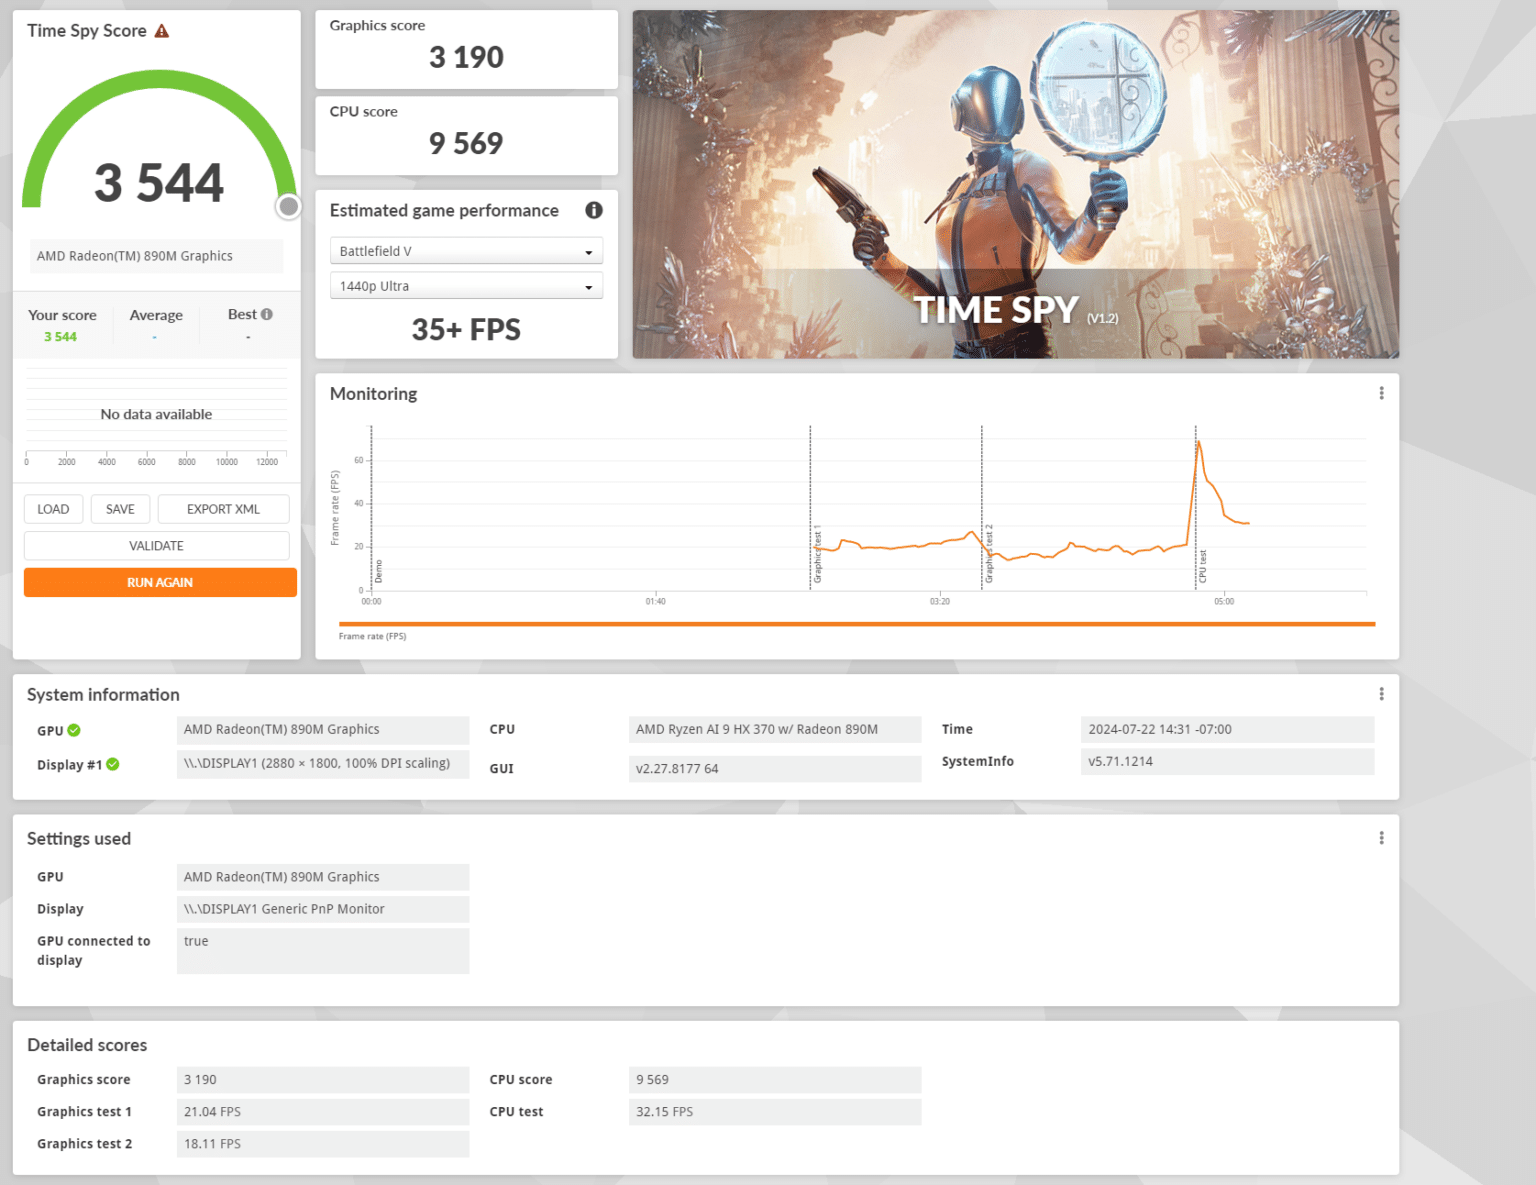Click the Generic PnP Monitor display value
The image size is (1536, 1185).
click(x=323, y=909)
